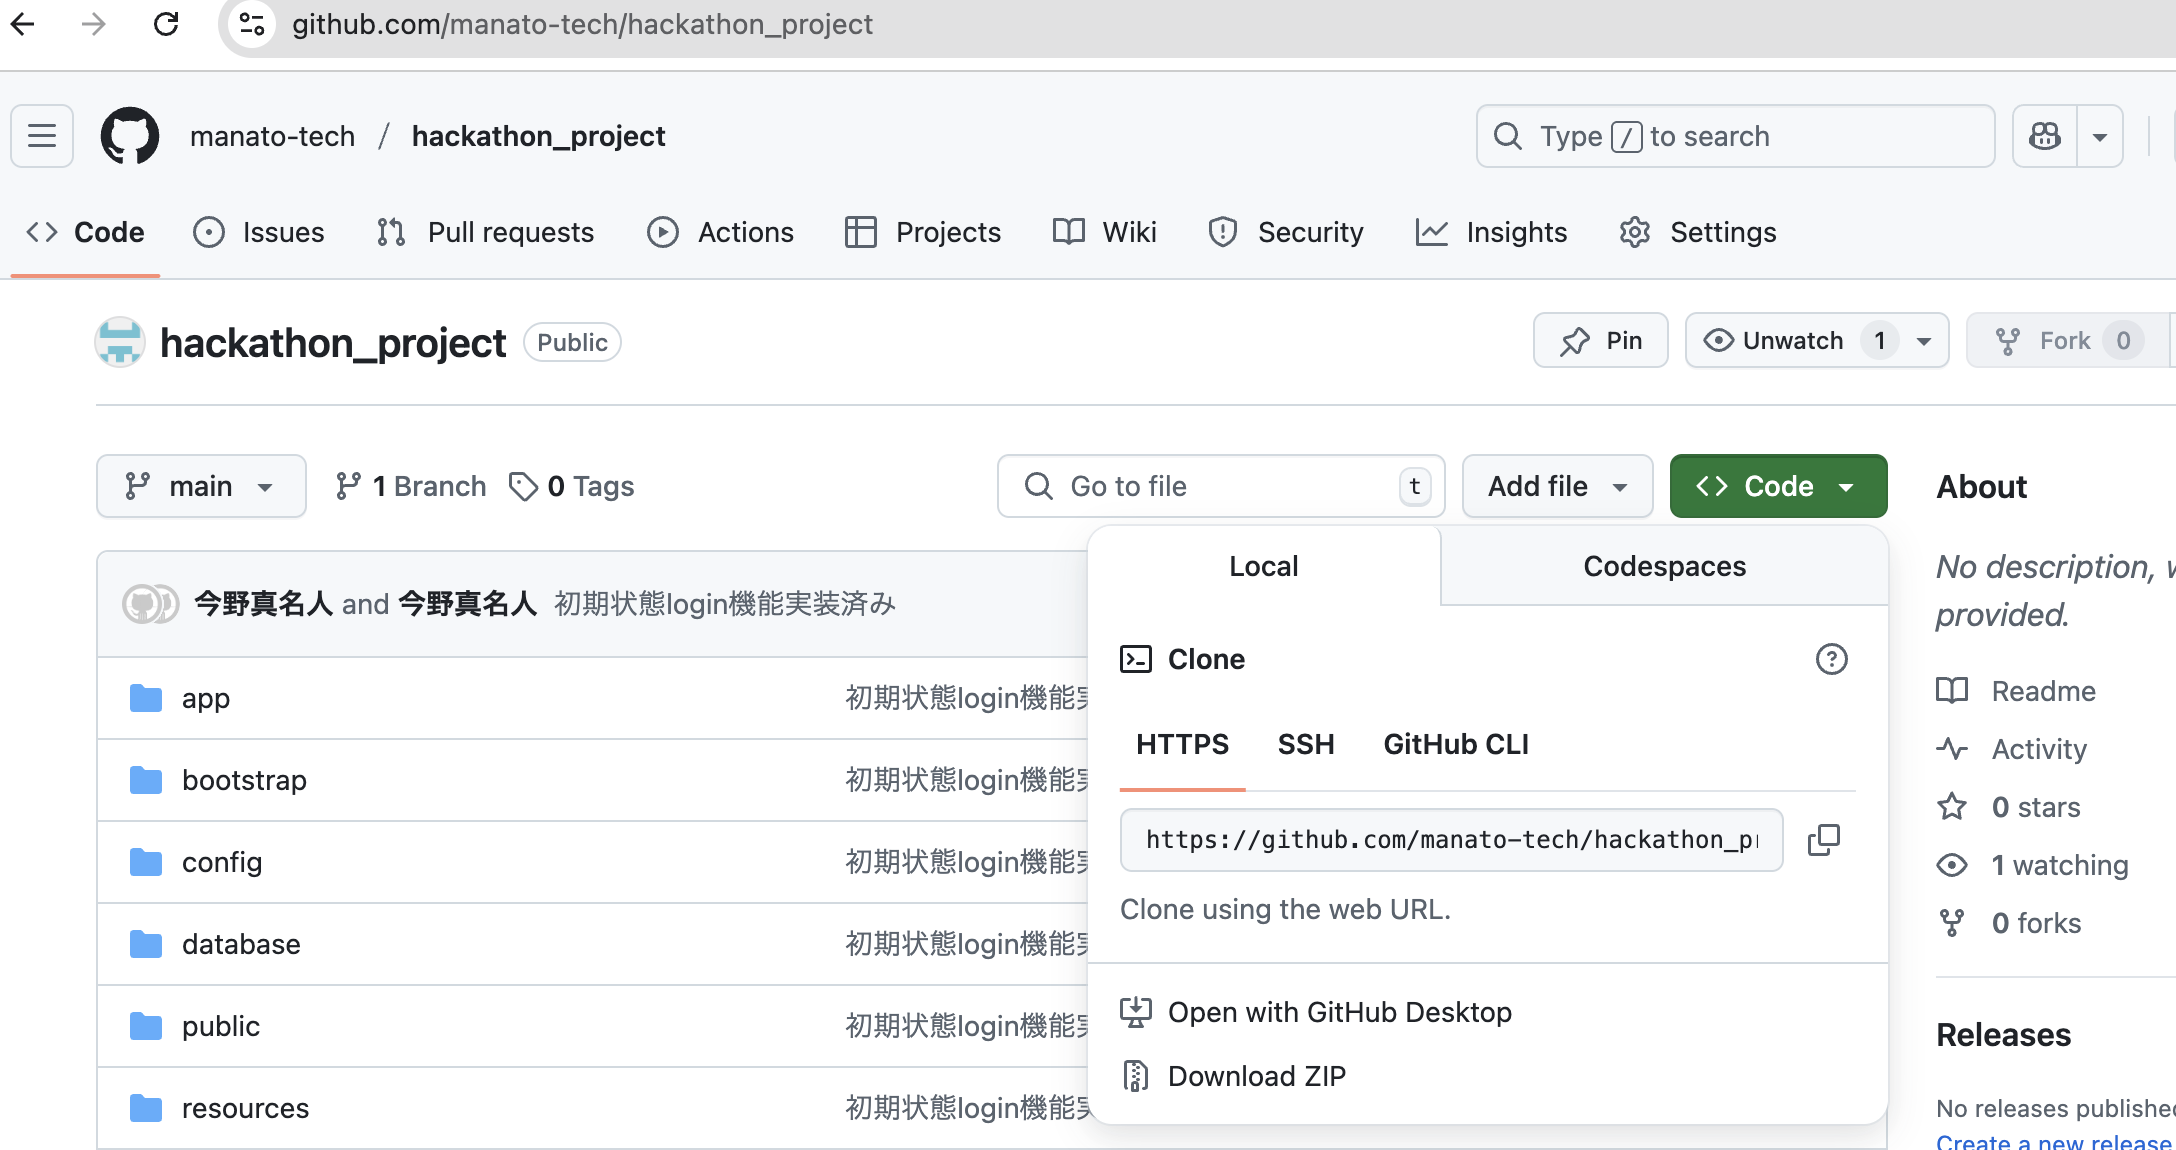The height and width of the screenshot is (1150, 2176).
Task: Click the GitHub Octocat logo
Action: (x=130, y=136)
